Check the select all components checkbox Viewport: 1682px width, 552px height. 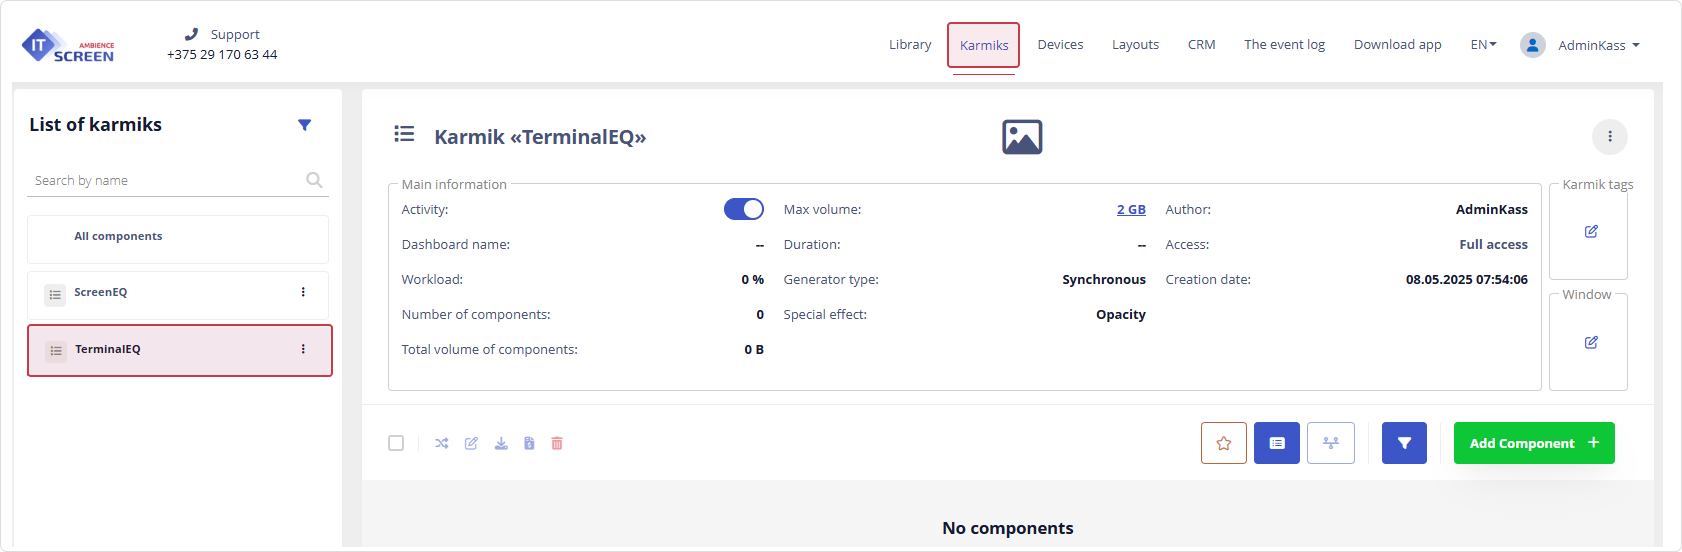pyautogui.click(x=396, y=443)
